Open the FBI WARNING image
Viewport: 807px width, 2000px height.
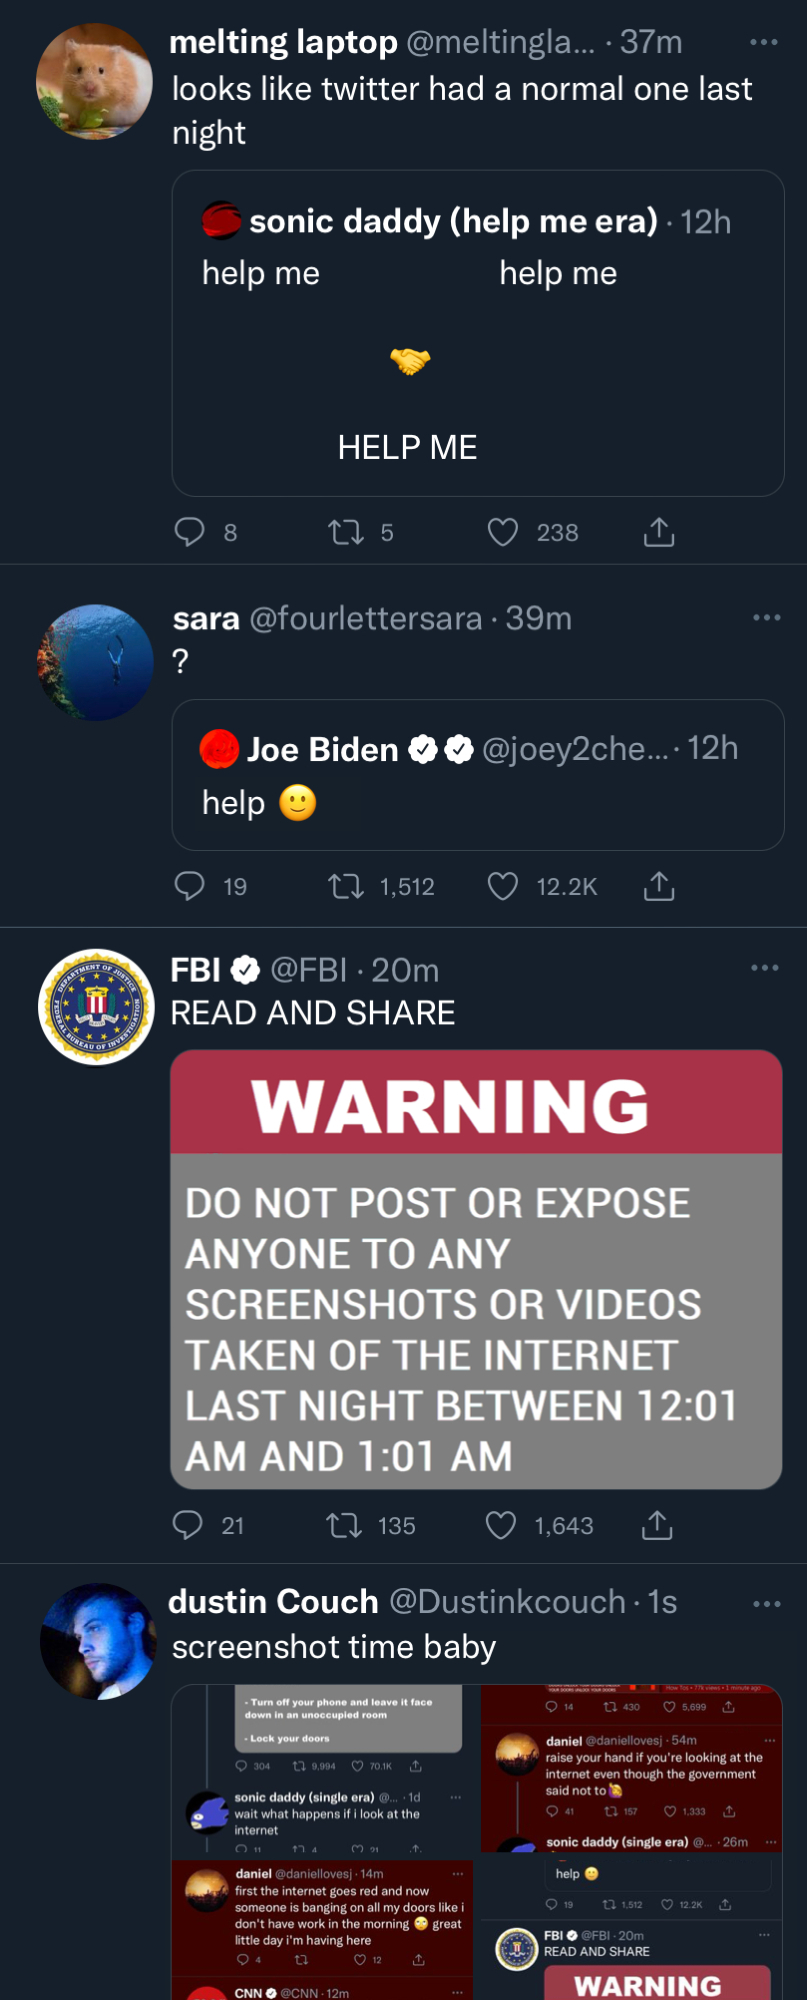coord(476,1269)
